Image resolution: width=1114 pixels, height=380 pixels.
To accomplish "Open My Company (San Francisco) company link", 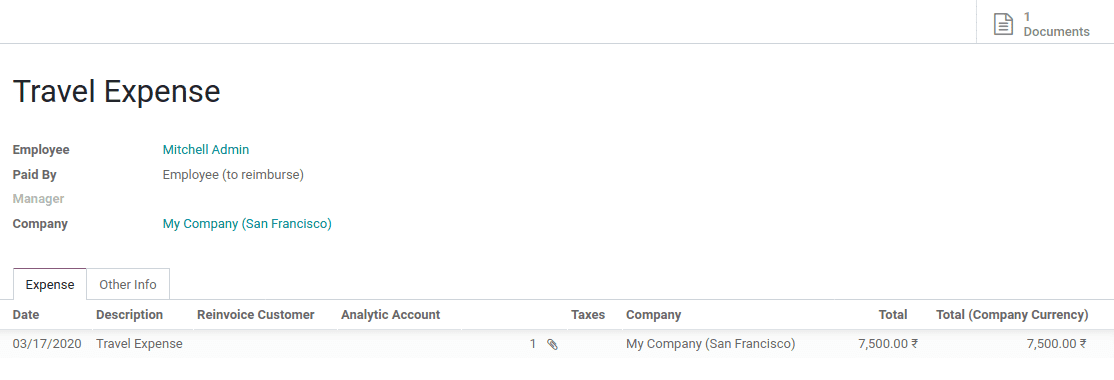I will click(x=247, y=224).
